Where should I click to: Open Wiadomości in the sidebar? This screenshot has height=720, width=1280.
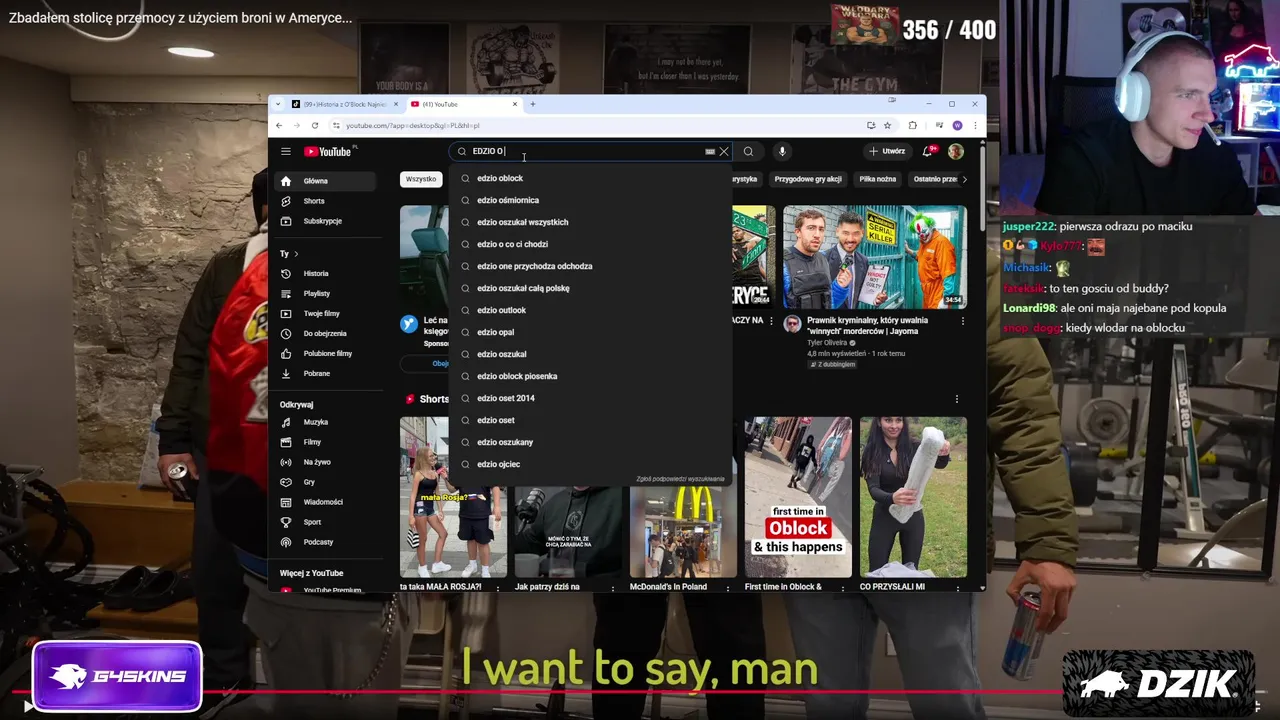(324, 502)
